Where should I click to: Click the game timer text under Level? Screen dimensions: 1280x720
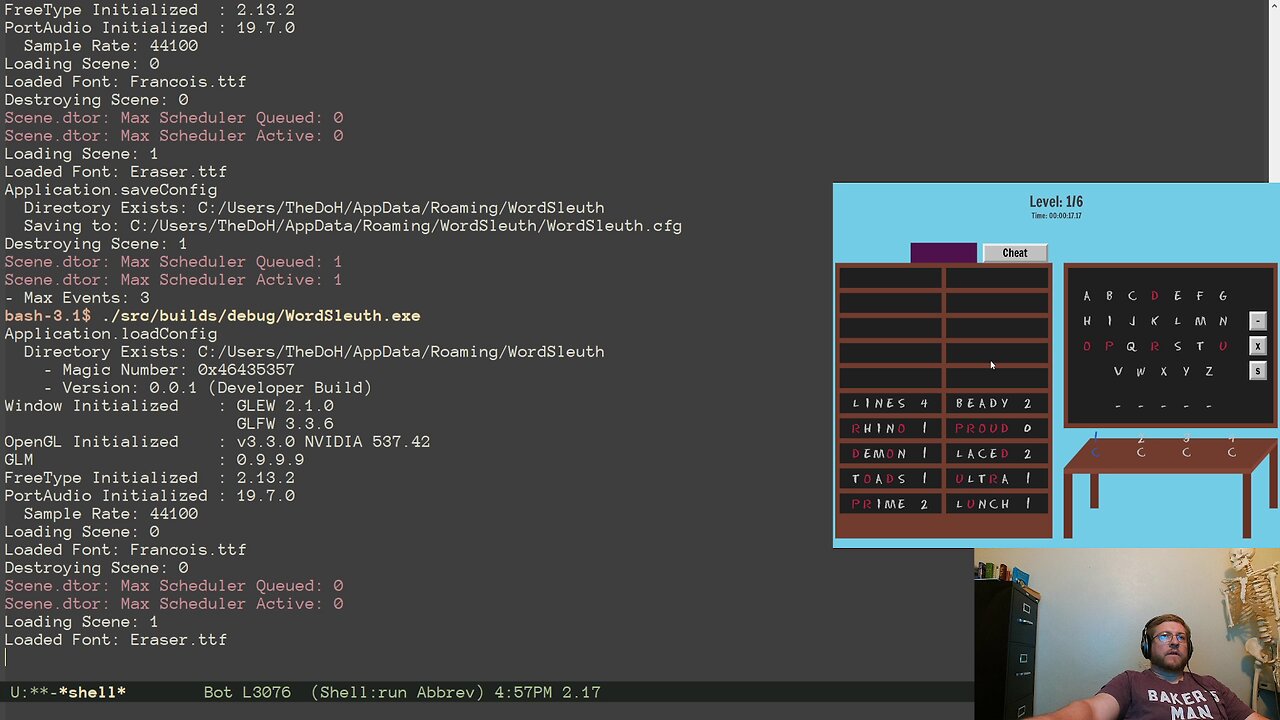click(x=1056, y=216)
